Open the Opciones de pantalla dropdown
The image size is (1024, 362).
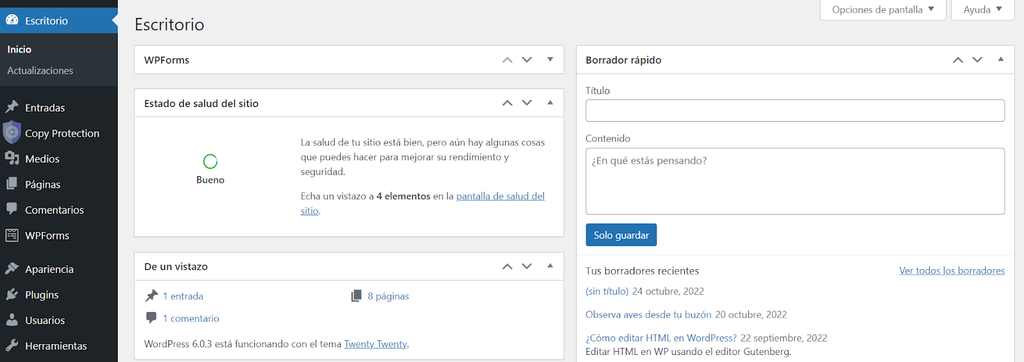[x=884, y=10]
